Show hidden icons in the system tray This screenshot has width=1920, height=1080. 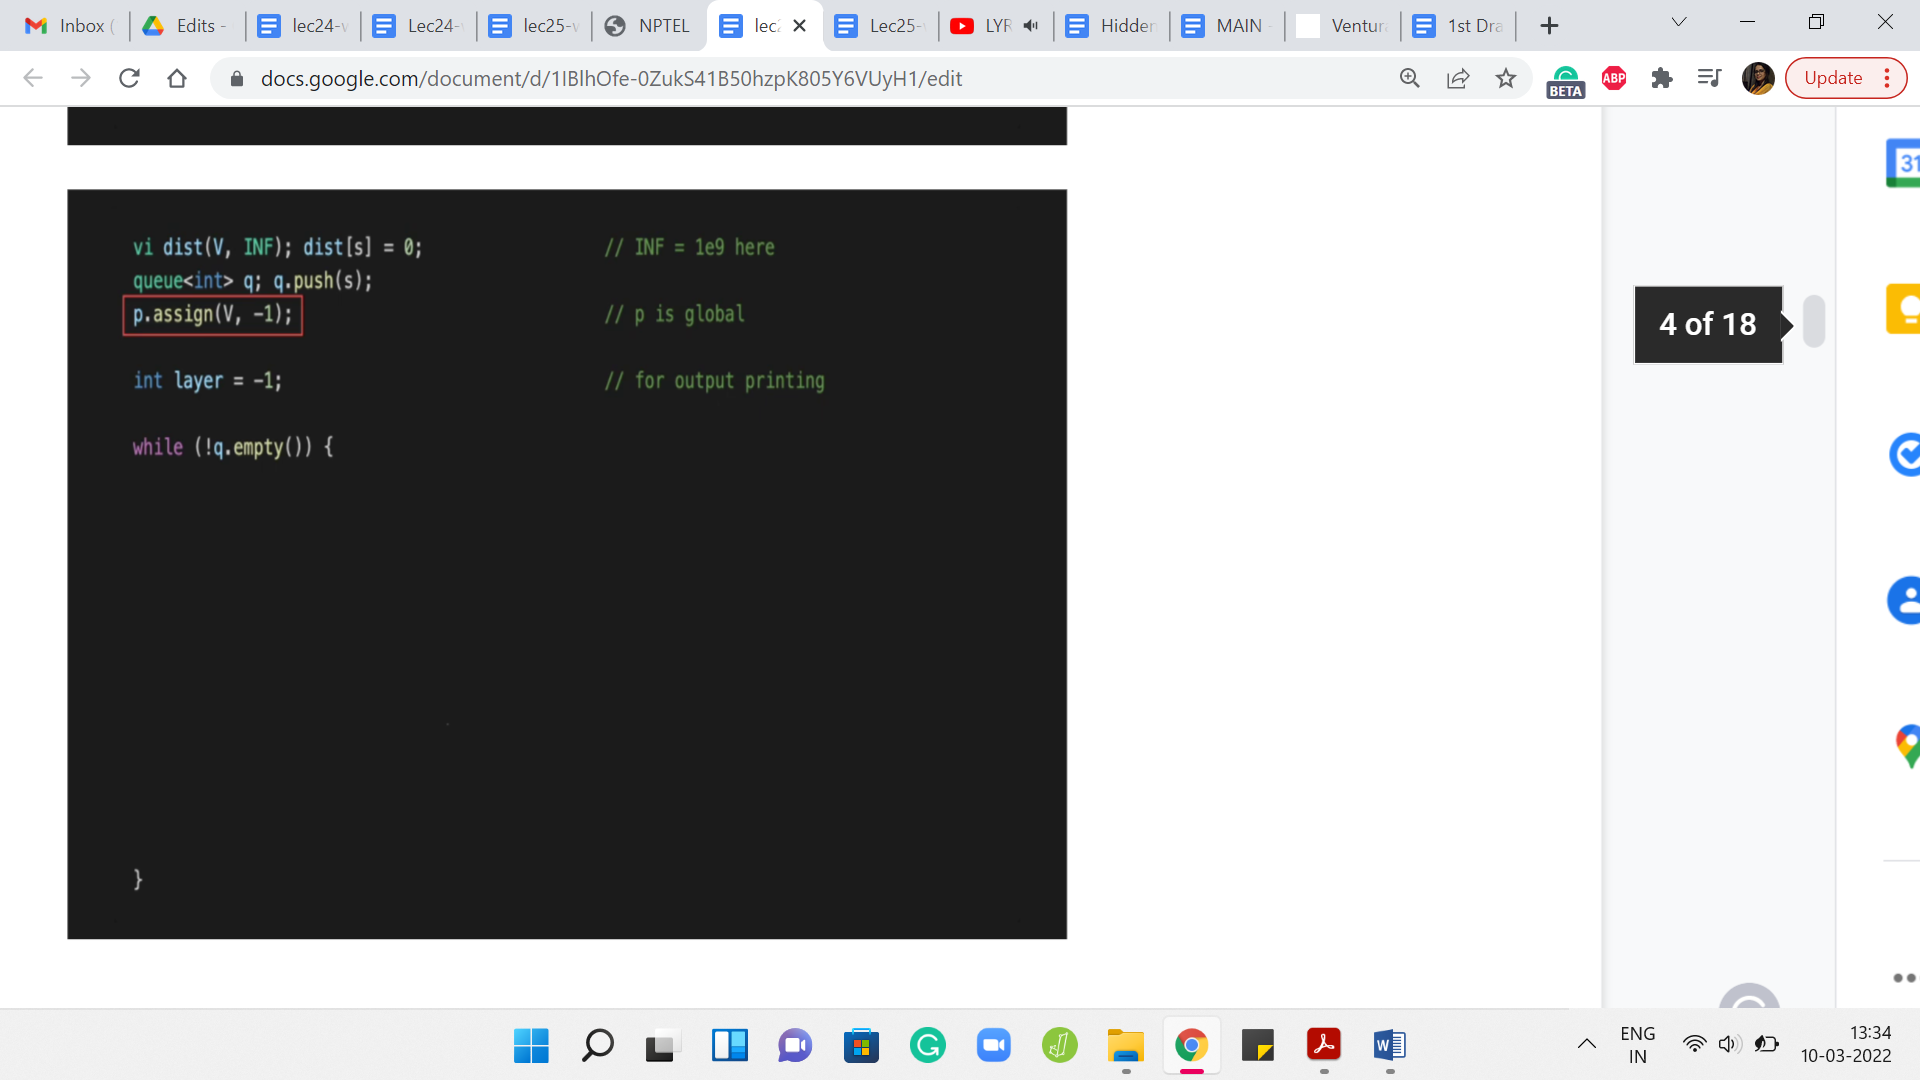tap(1587, 1044)
